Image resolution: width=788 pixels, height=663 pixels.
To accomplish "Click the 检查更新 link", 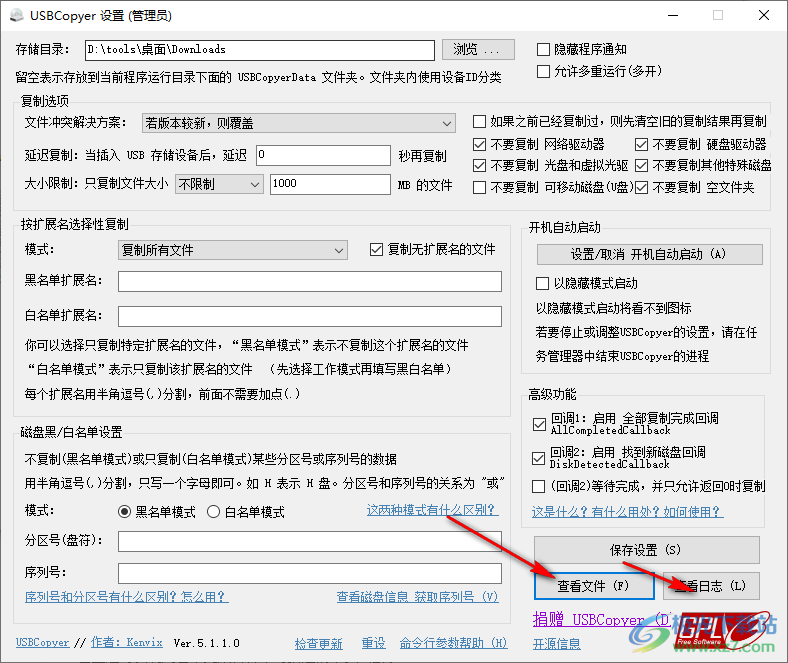I will click(318, 643).
